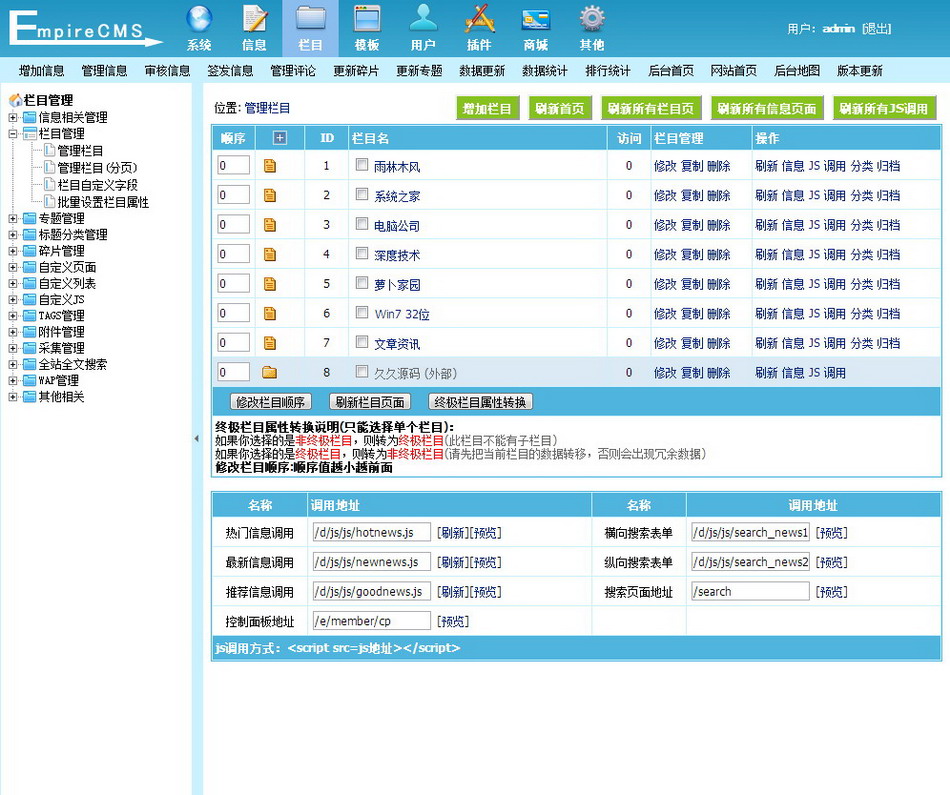950x795 pixels.
Task: Open the 后台地图 menu item
Action: [x=797, y=71]
